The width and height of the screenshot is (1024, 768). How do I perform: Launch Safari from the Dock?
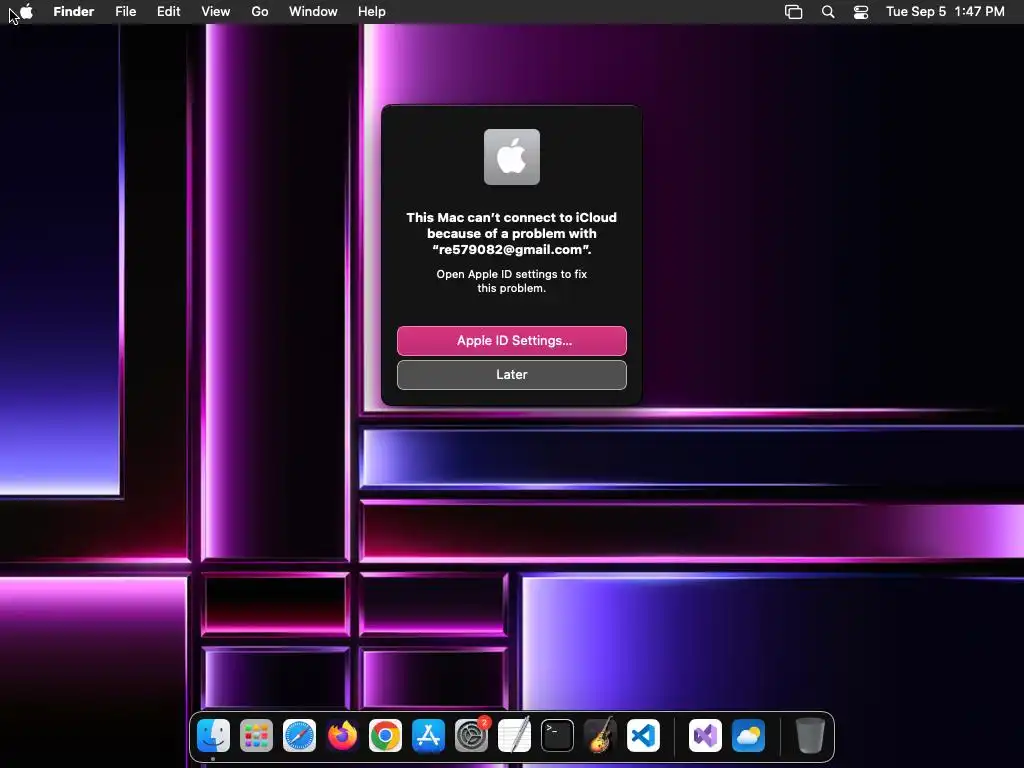[x=299, y=736]
